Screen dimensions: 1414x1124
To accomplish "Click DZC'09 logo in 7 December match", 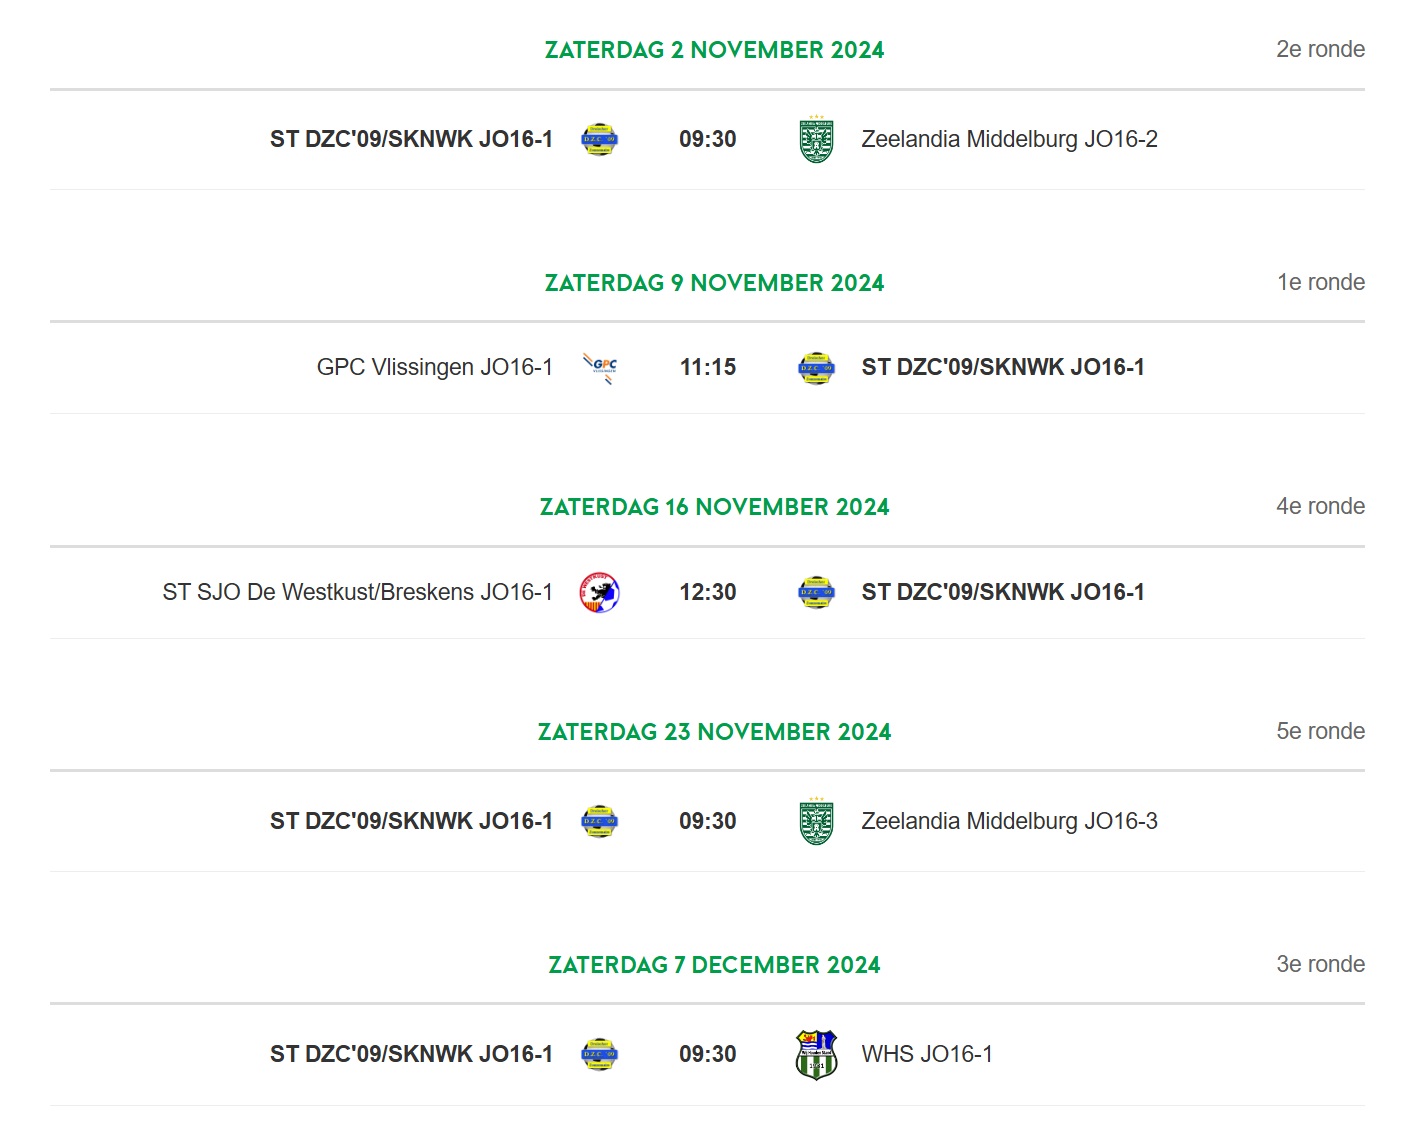I will tap(600, 1055).
